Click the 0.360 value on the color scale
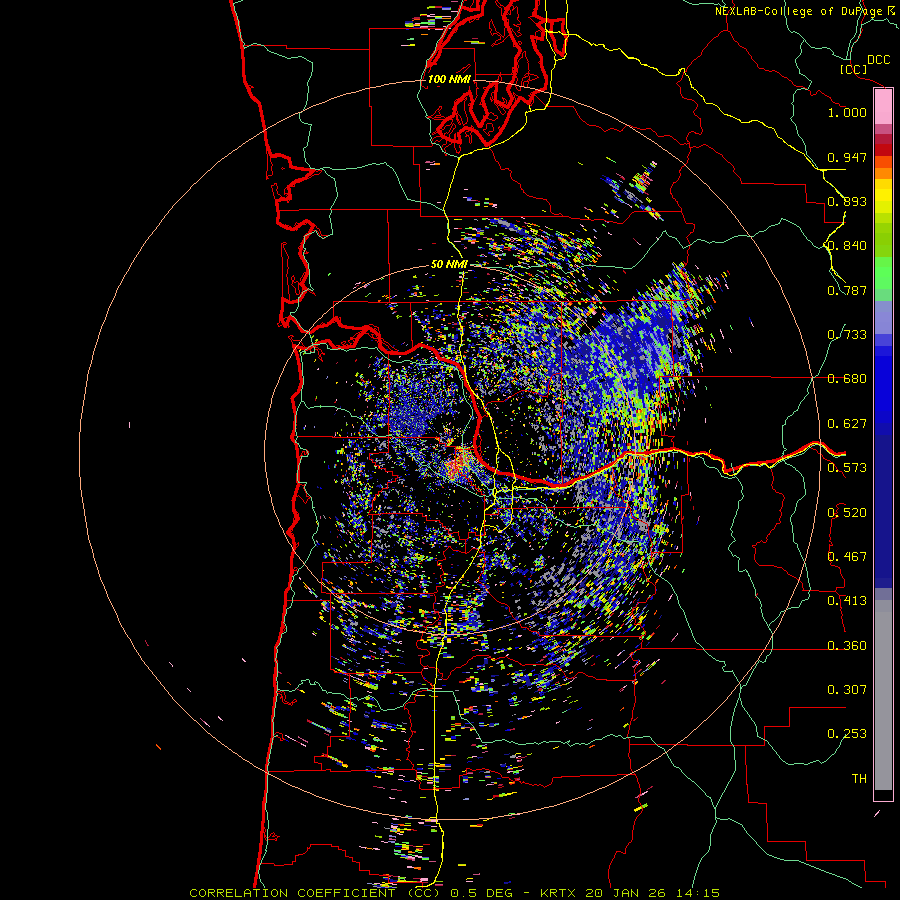This screenshot has height=900, width=900. (847, 646)
